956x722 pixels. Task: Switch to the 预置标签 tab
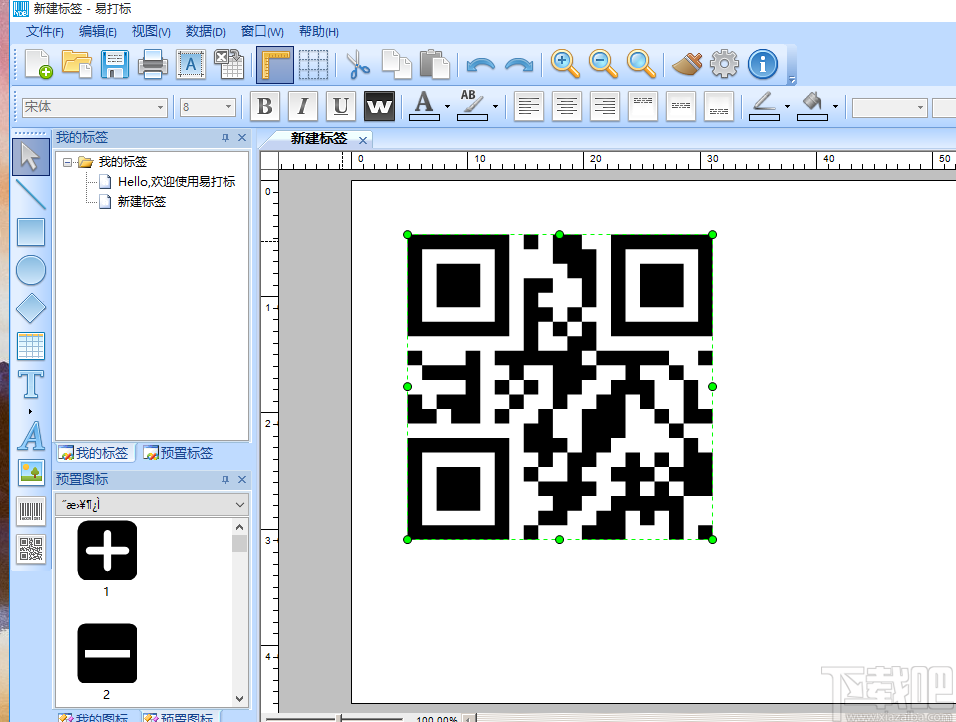click(x=178, y=453)
